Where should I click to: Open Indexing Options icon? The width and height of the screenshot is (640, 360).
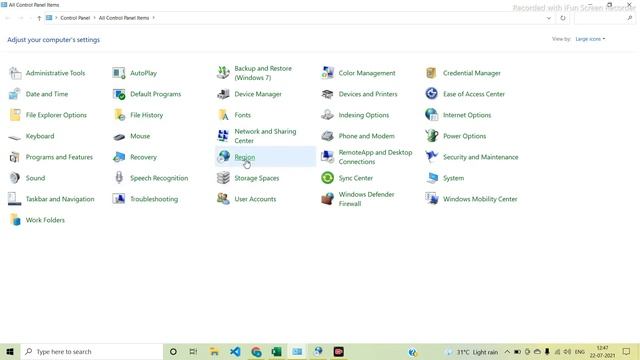click(x=328, y=115)
